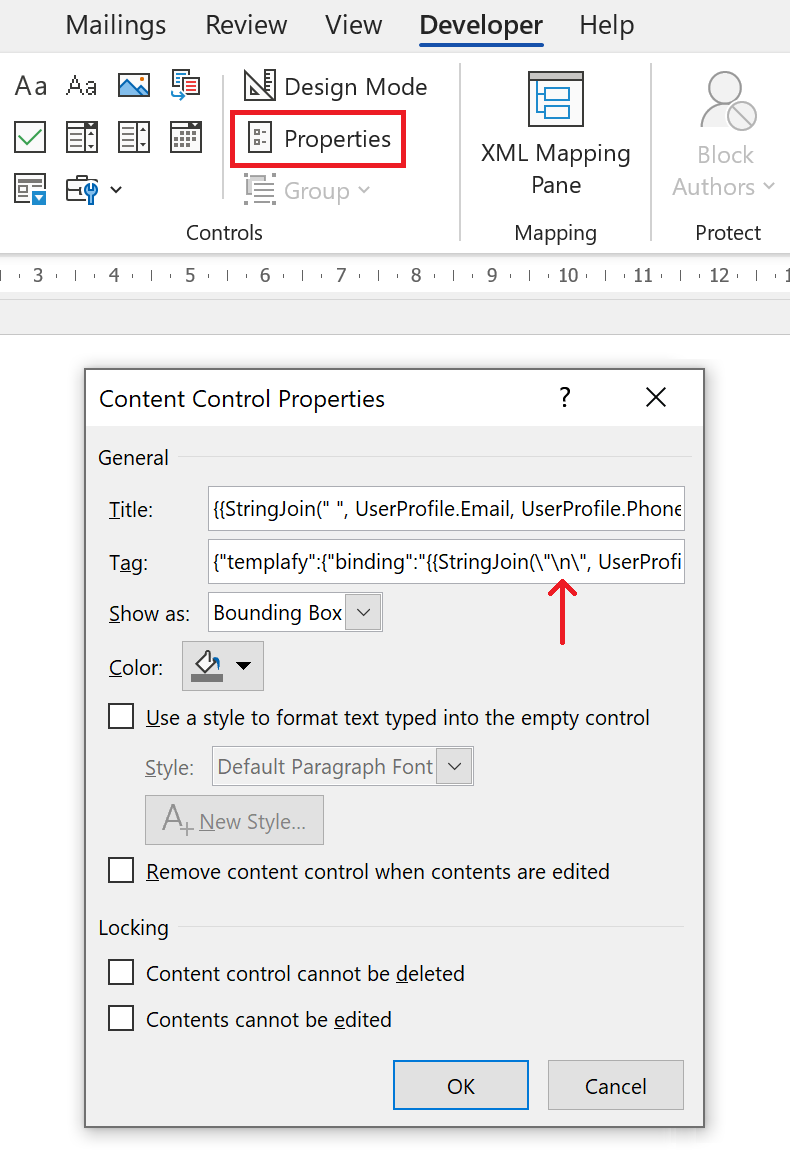
Task: Click into the Tag text field
Action: pos(446,562)
